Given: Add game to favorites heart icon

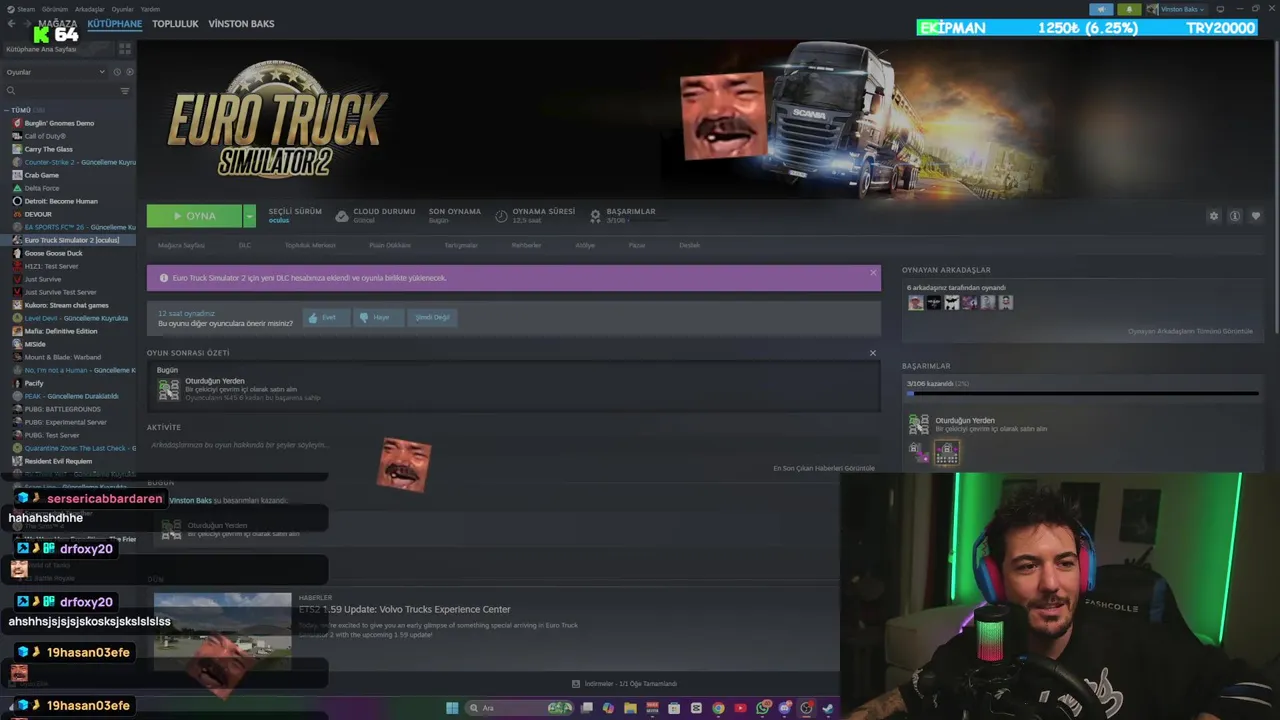Looking at the screenshot, I should coord(1256,216).
